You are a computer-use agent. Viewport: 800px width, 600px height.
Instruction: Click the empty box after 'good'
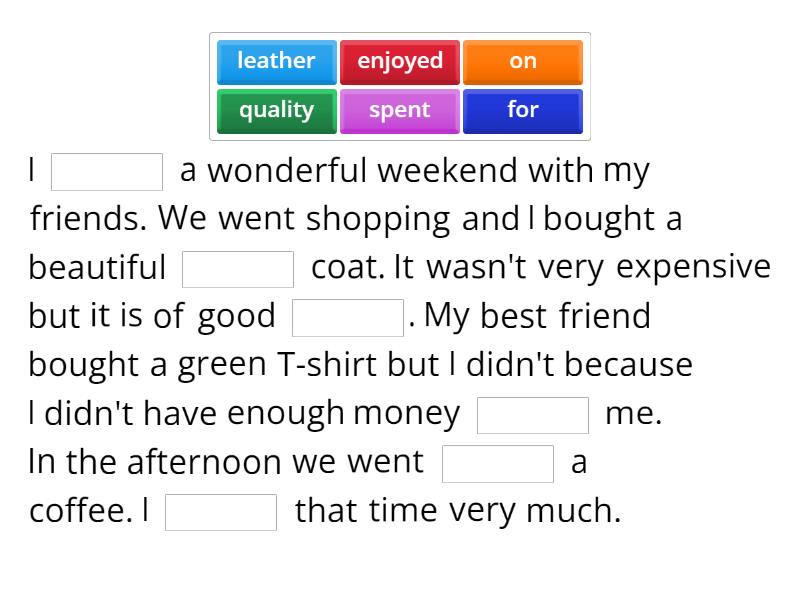[348, 318]
